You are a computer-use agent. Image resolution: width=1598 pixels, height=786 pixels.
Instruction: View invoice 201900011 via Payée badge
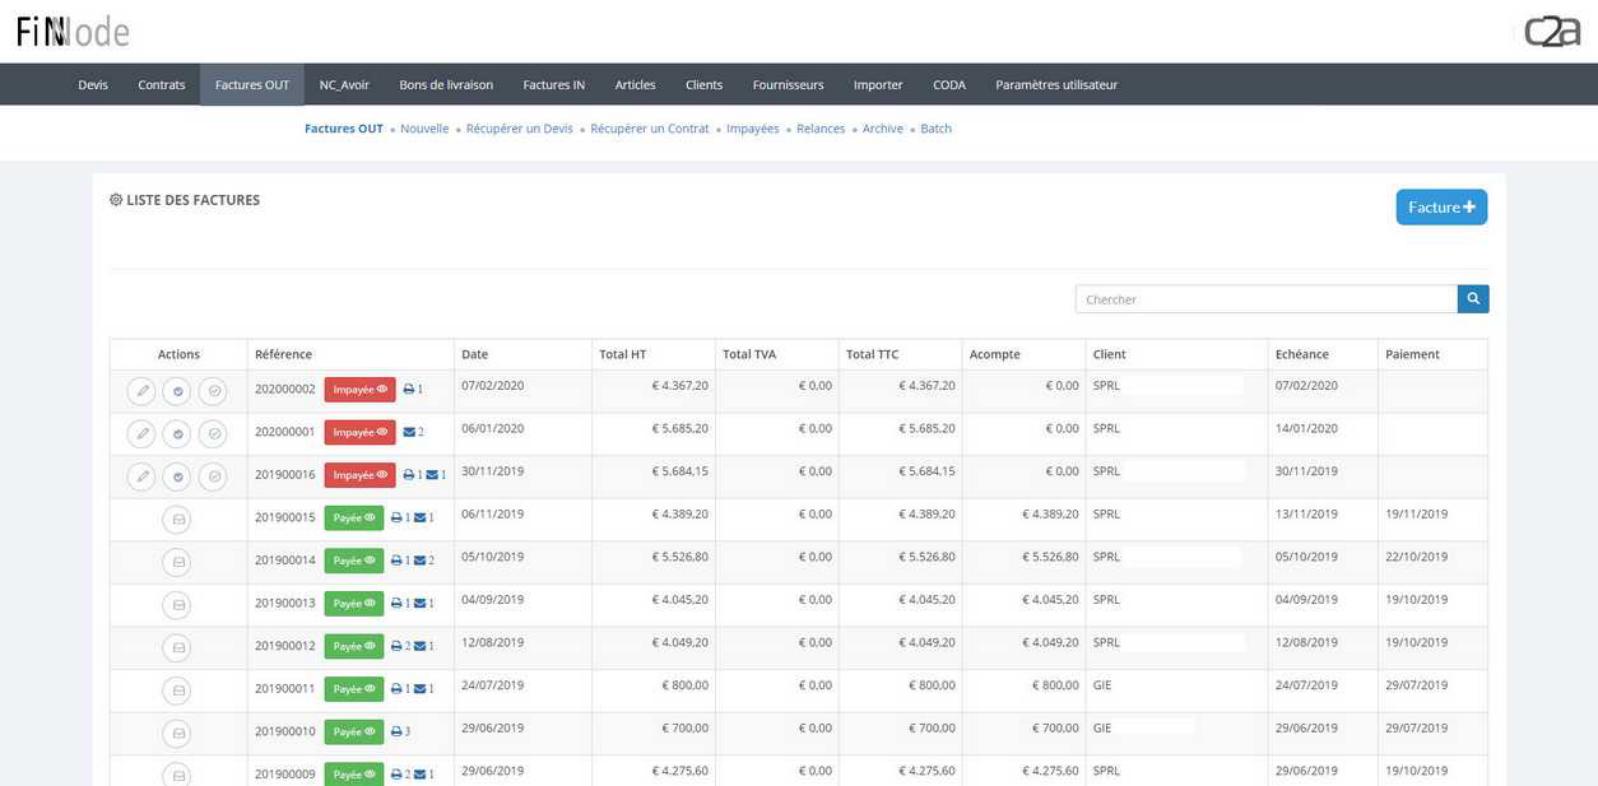click(354, 690)
